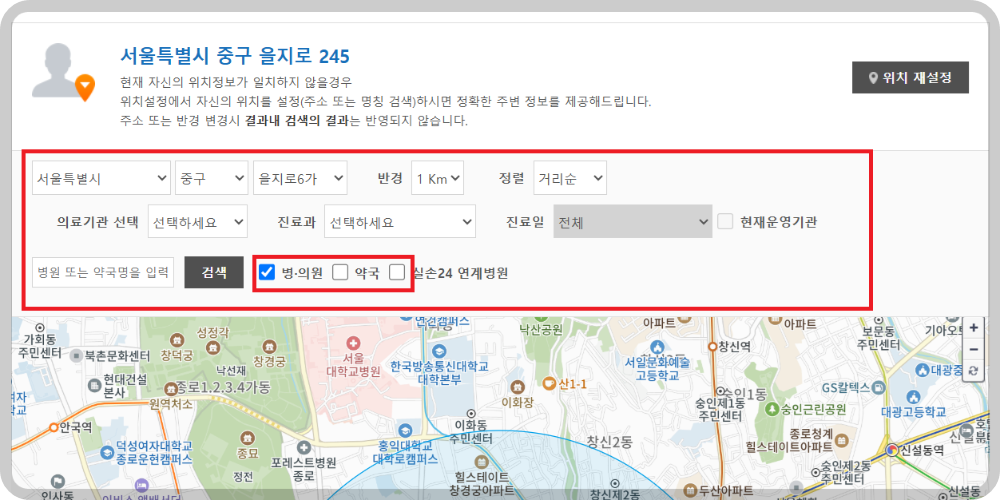Image resolution: width=1000 pixels, height=500 pixels.
Task: Click the 종로청계 힐스테이트아파트 marker
Action: (x=842, y=441)
